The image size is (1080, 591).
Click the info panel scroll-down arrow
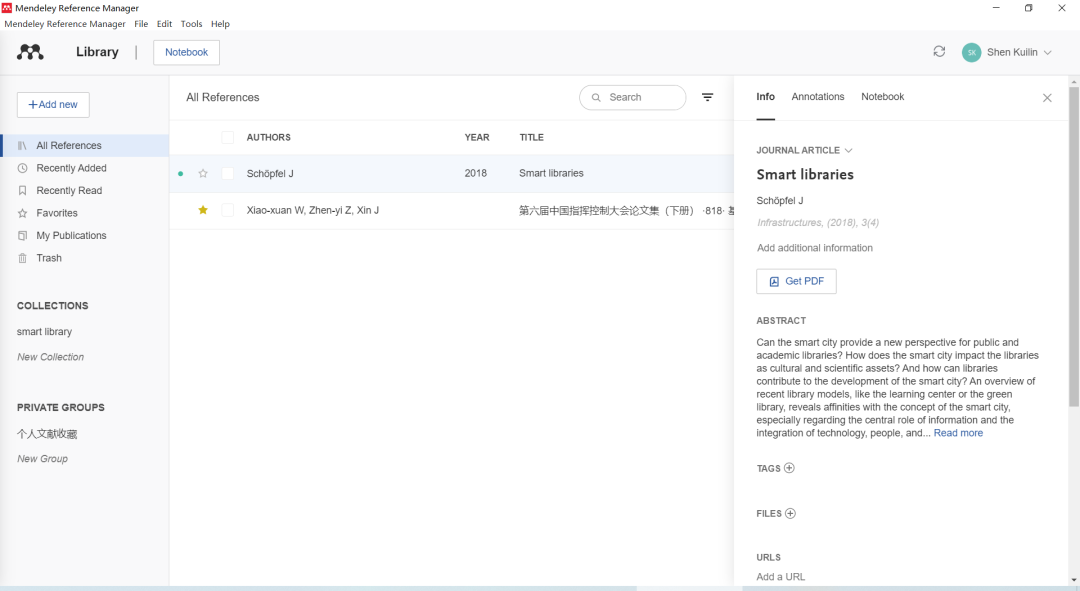point(1074,580)
